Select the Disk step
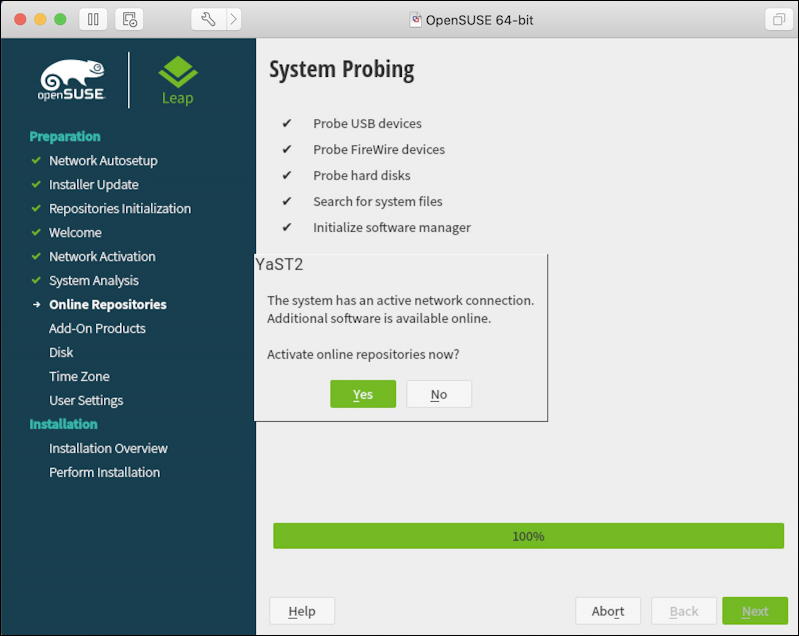The height and width of the screenshot is (636, 799). 61,352
